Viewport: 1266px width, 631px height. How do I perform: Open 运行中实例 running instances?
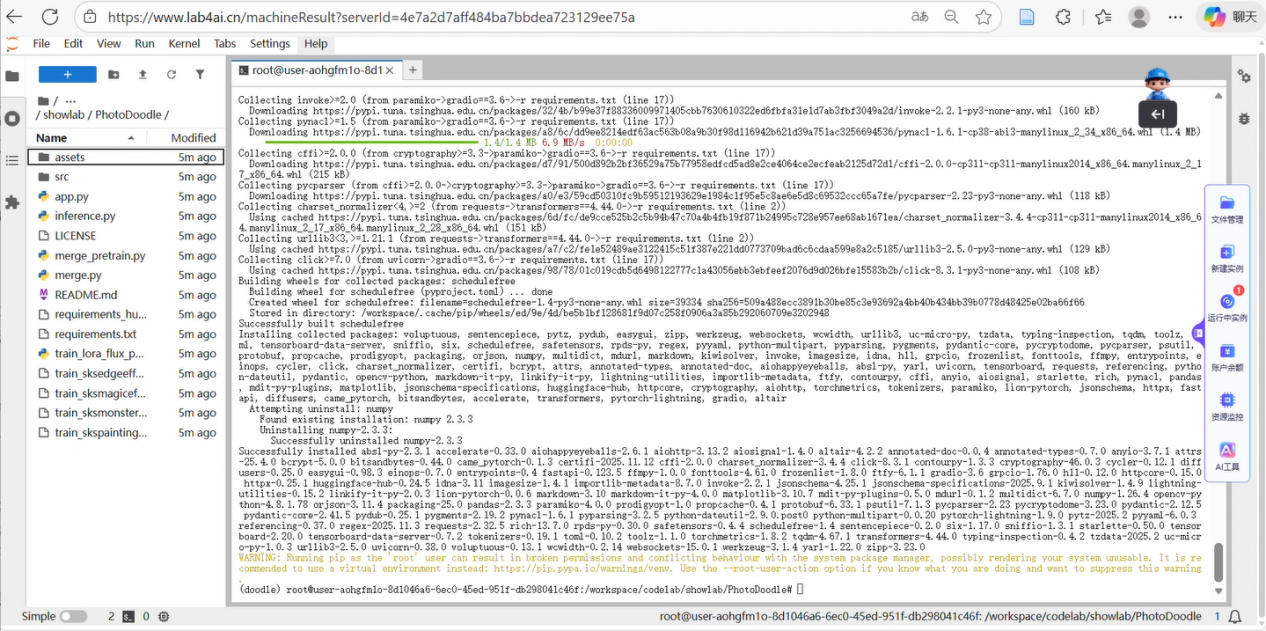click(1227, 307)
